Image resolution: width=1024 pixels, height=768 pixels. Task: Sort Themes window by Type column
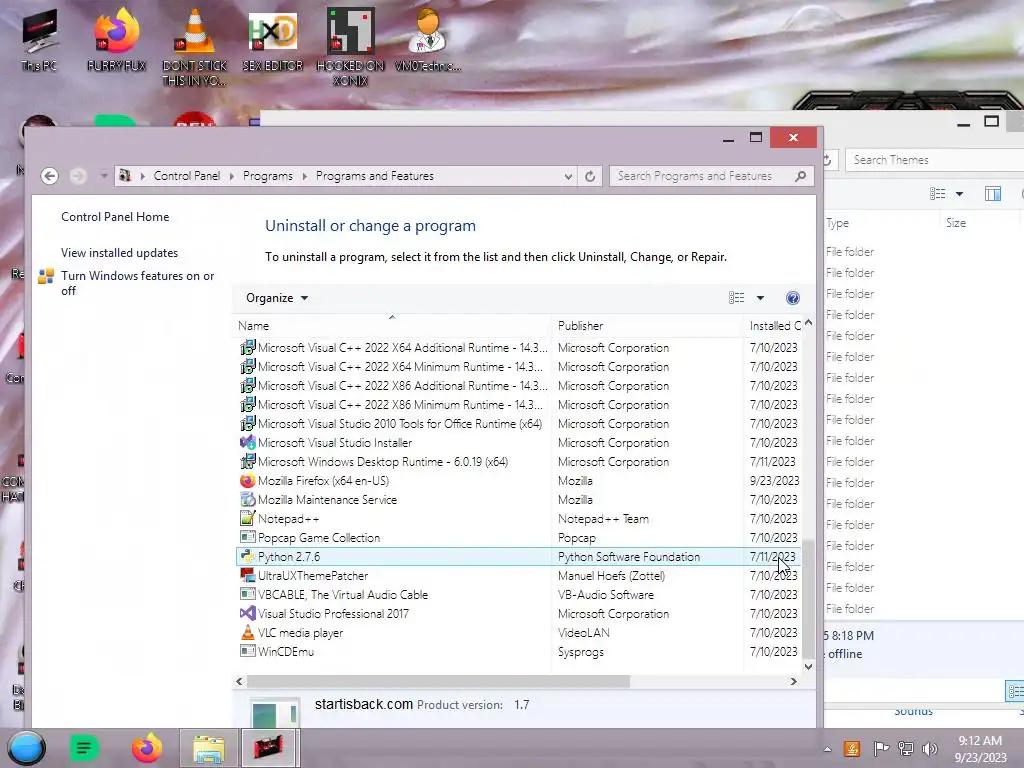pos(837,223)
